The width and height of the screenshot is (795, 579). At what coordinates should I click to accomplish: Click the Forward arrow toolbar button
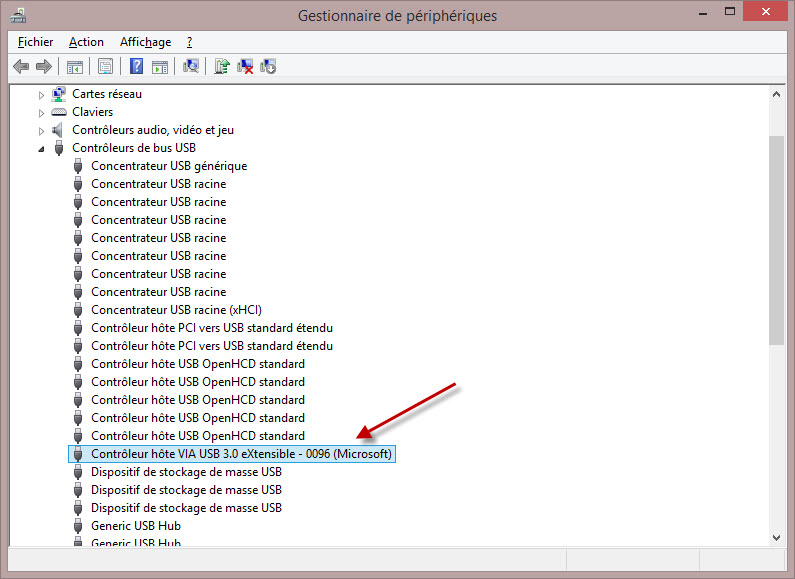click(43, 67)
